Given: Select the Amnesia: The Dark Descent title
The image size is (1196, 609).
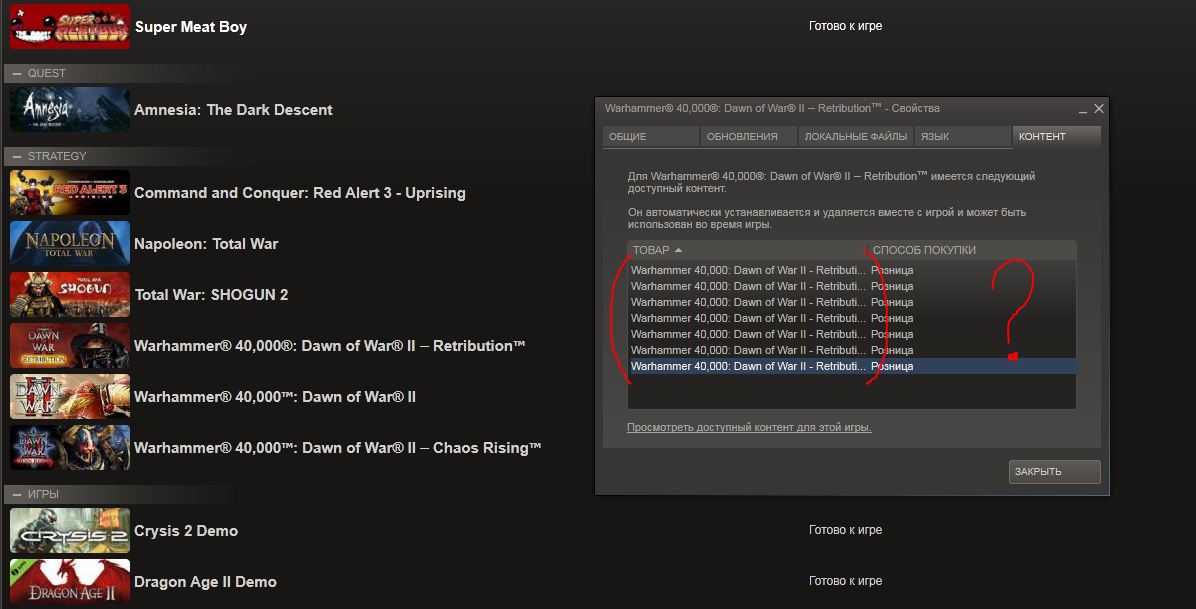Looking at the screenshot, I should pos(233,110).
